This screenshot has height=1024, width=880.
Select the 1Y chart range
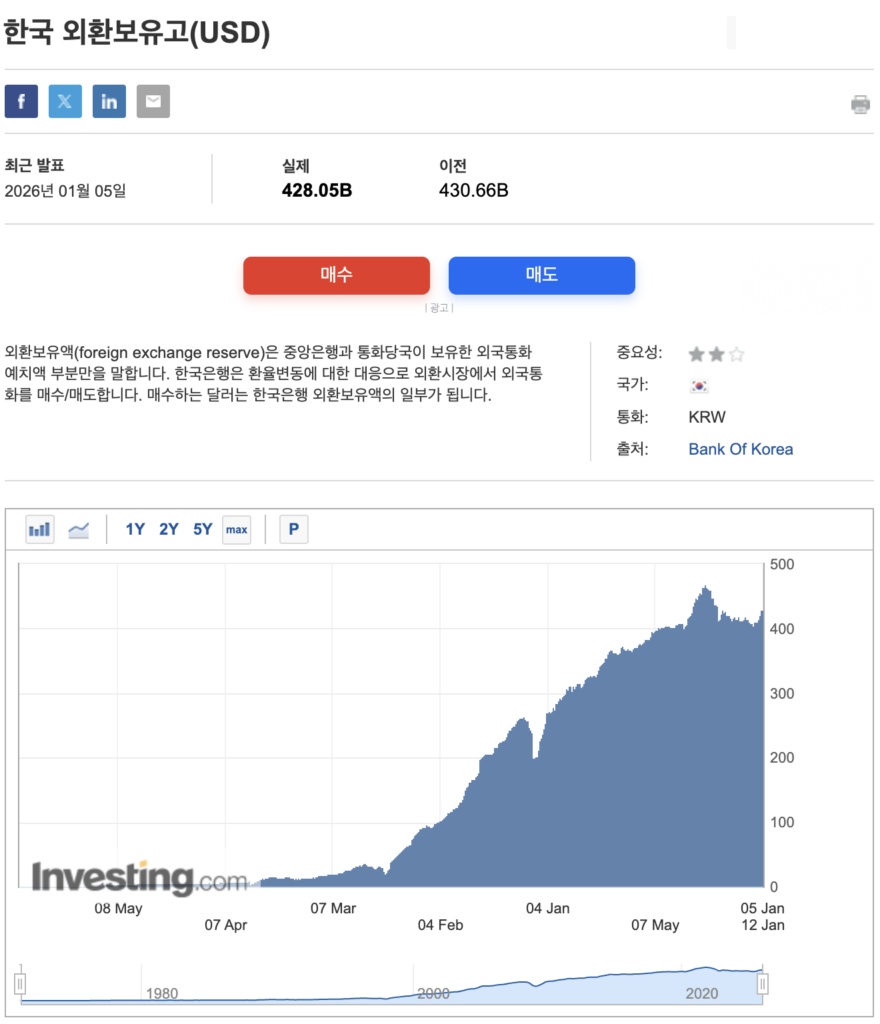[135, 529]
